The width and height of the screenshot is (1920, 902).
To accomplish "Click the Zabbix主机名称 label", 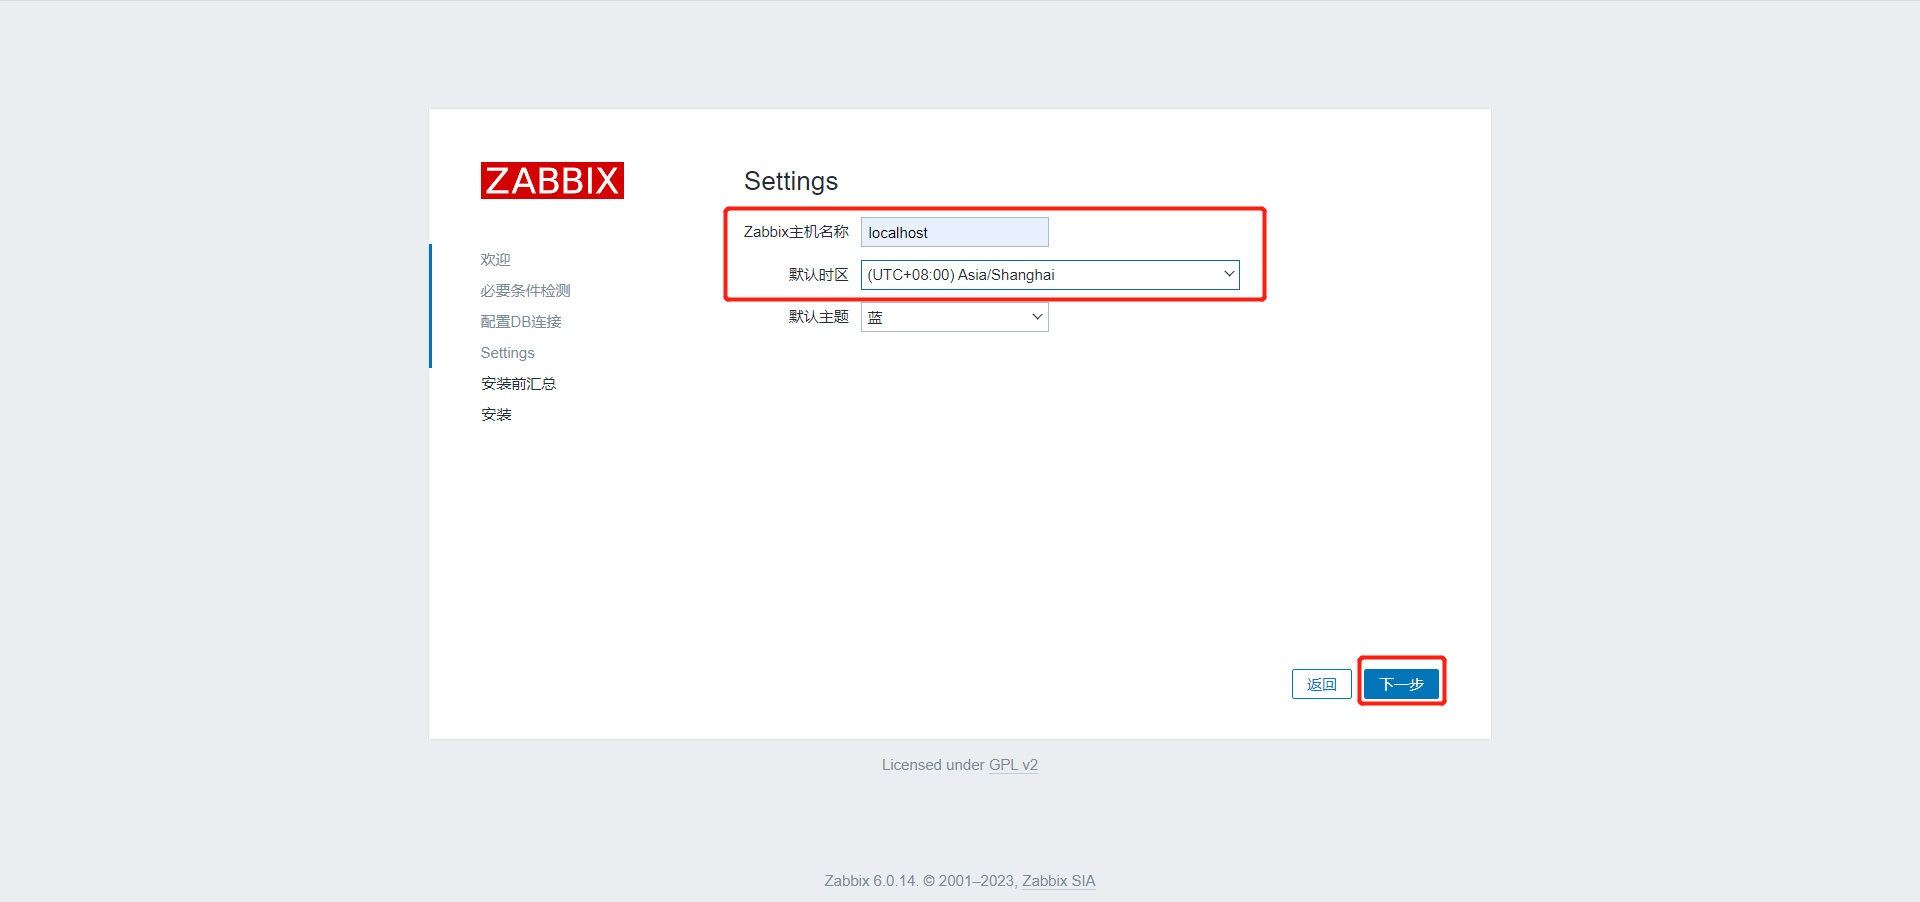I will click(x=796, y=232).
